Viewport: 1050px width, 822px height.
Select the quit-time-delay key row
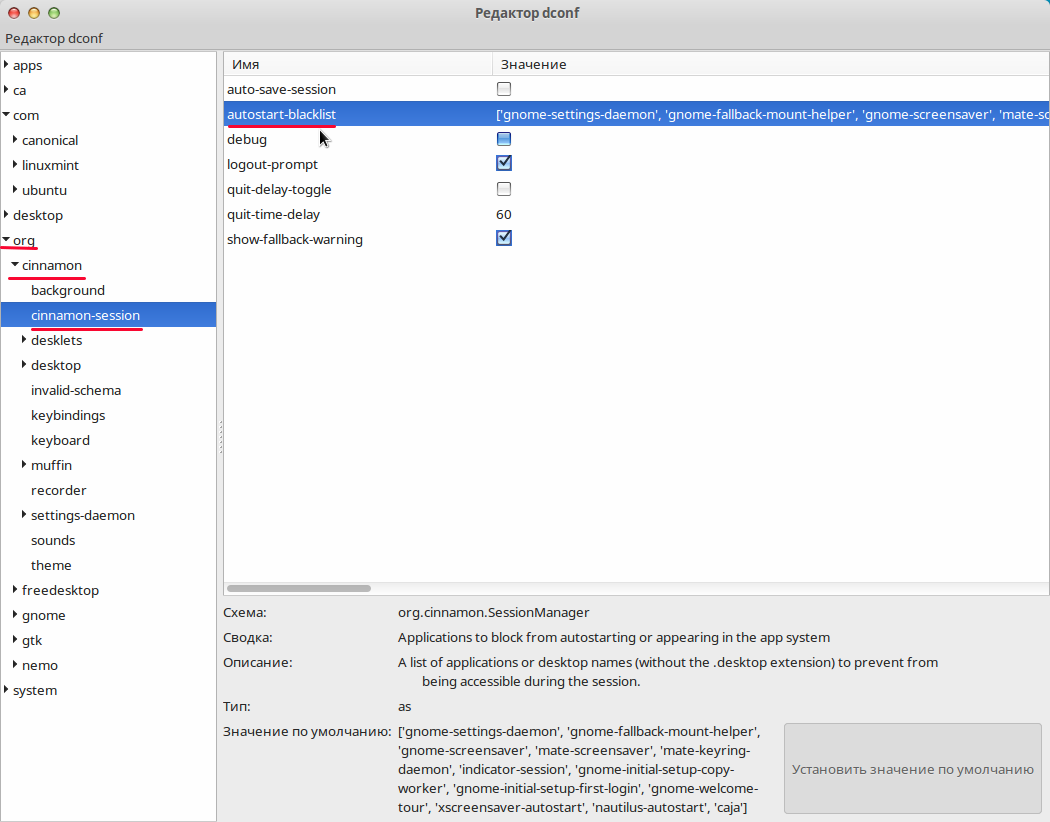point(636,215)
